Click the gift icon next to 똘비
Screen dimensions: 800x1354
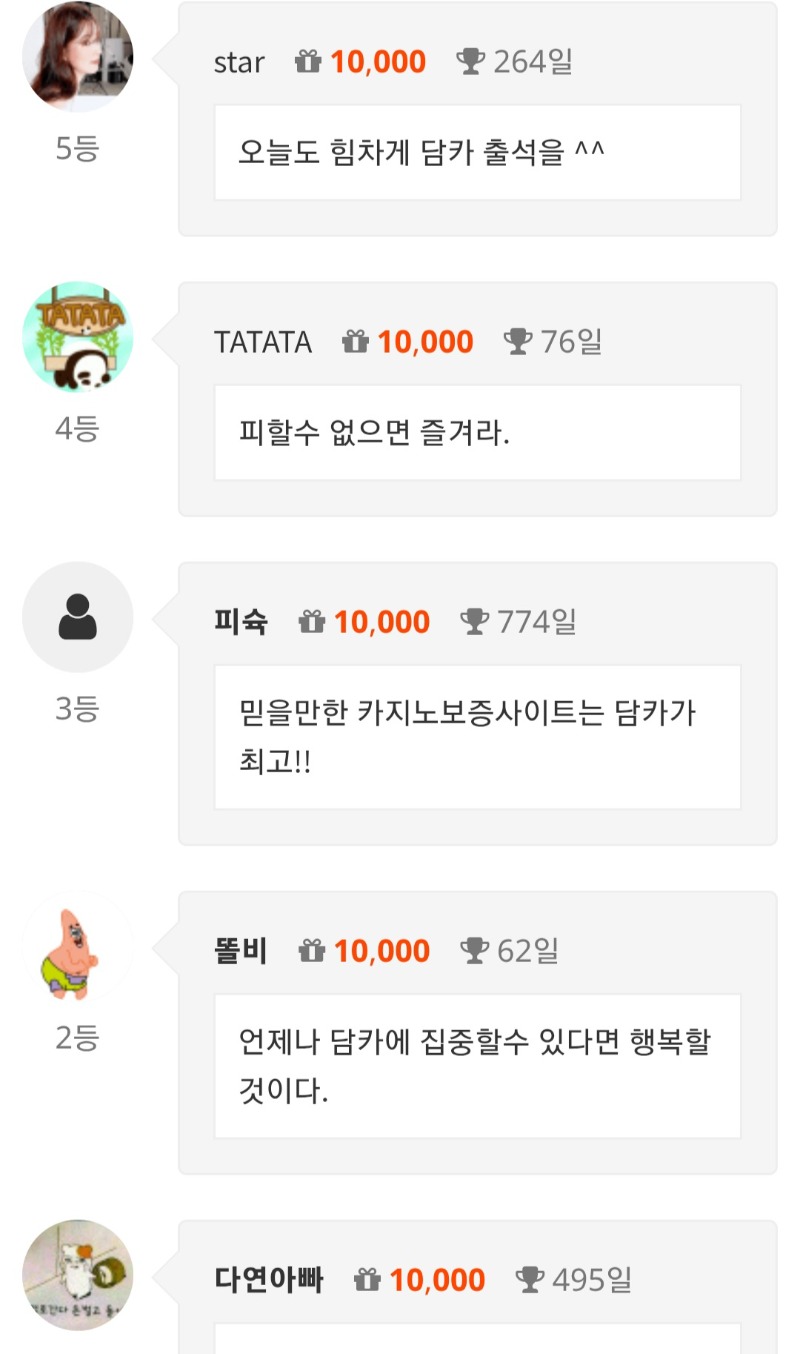[312, 951]
